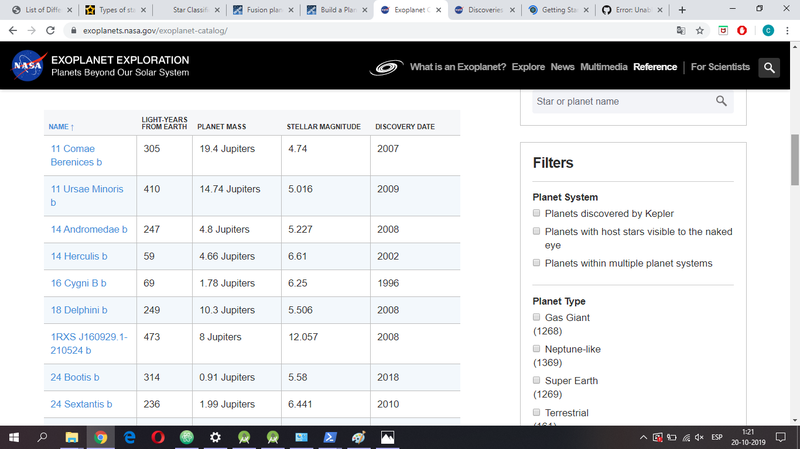Sort table by DISCOVERY DATE column
800x449 pixels.
click(x=404, y=127)
